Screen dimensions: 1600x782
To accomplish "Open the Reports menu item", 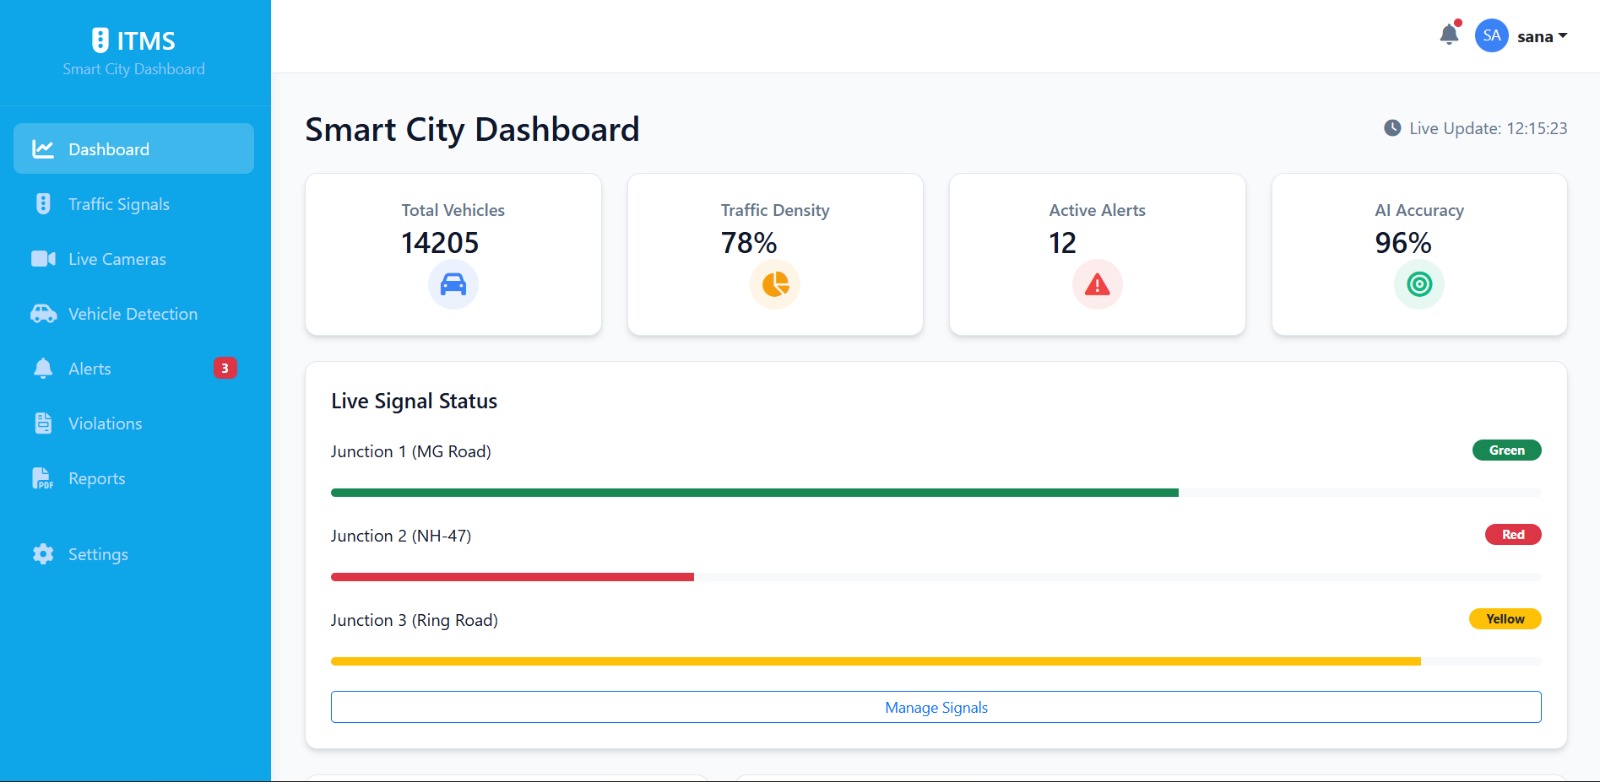I will [134, 479].
